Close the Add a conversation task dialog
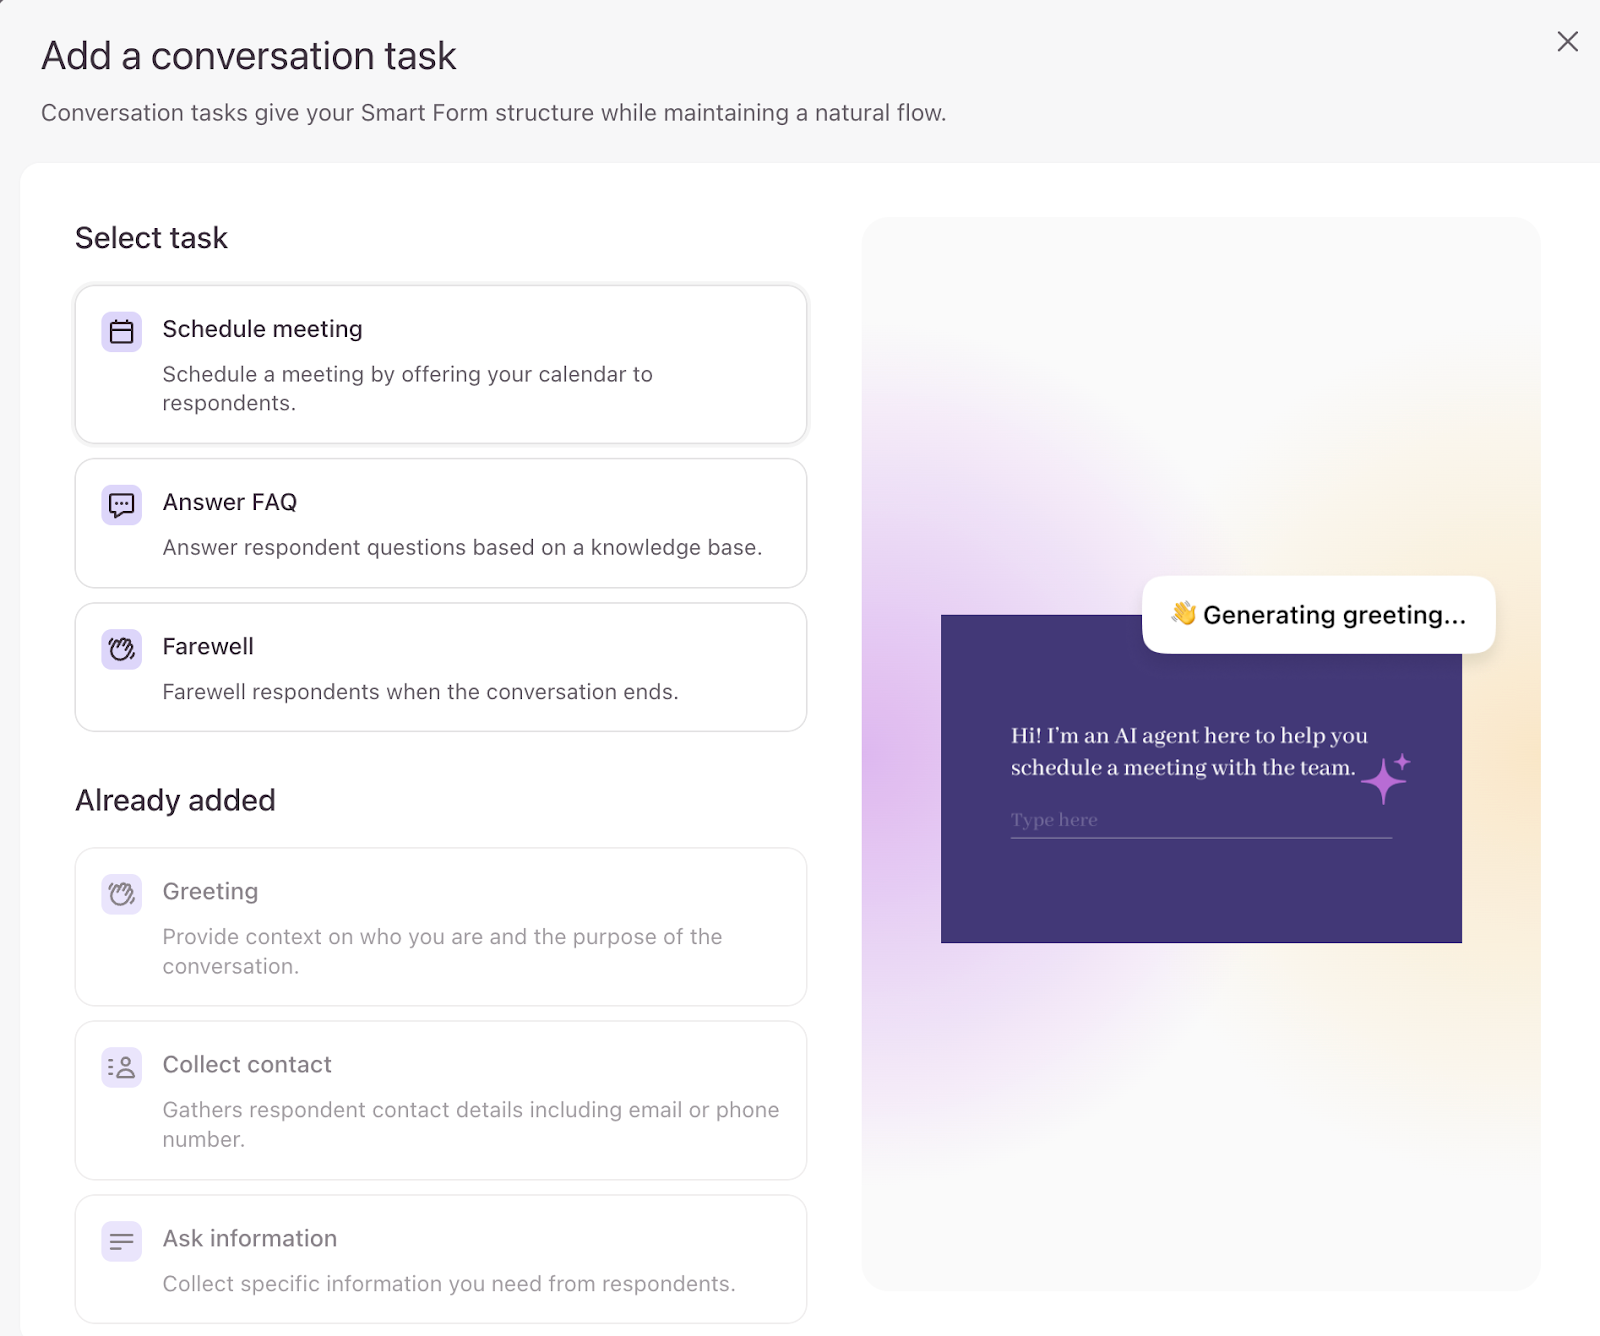This screenshot has width=1600, height=1336. (1567, 41)
